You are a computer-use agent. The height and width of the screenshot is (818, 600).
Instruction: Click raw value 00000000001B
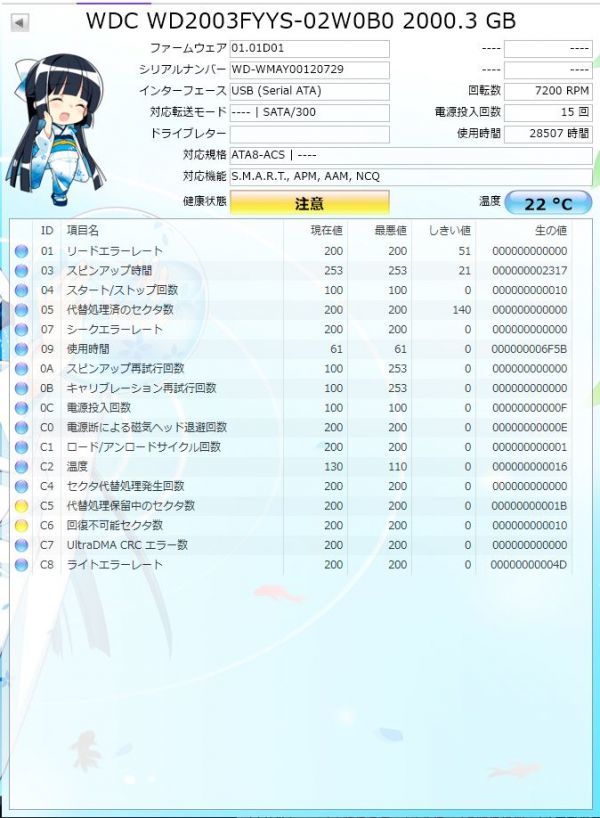point(529,506)
